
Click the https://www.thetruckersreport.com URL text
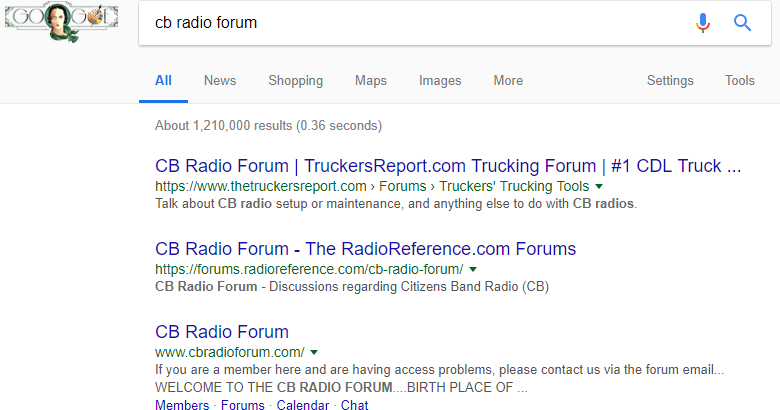click(x=261, y=187)
